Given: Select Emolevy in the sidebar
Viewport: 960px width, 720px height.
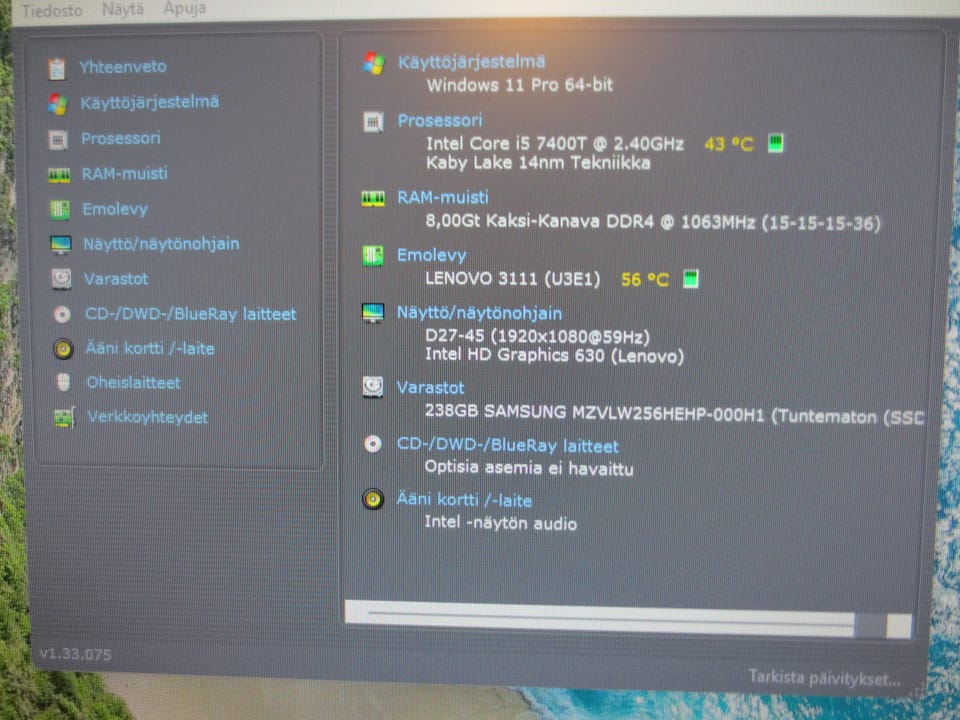Looking at the screenshot, I should (115, 209).
